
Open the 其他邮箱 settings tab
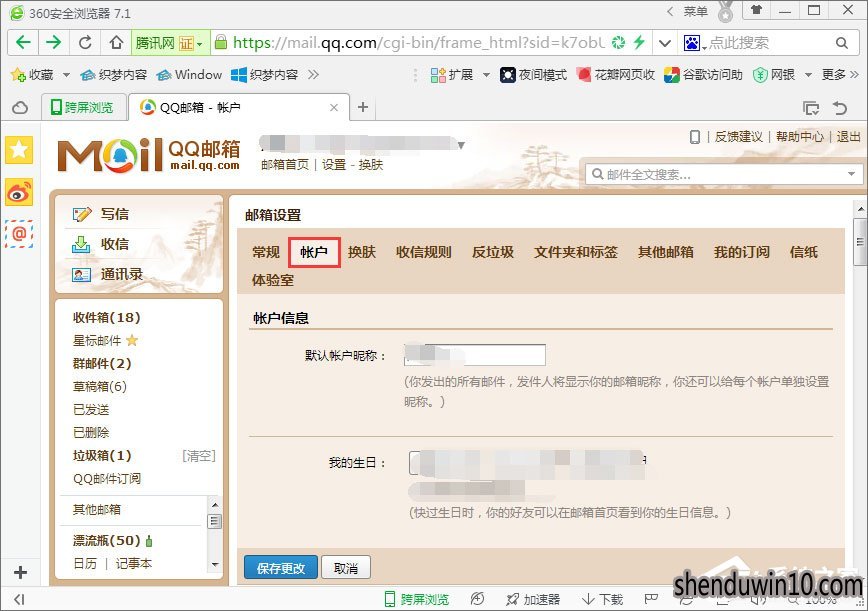pos(665,252)
